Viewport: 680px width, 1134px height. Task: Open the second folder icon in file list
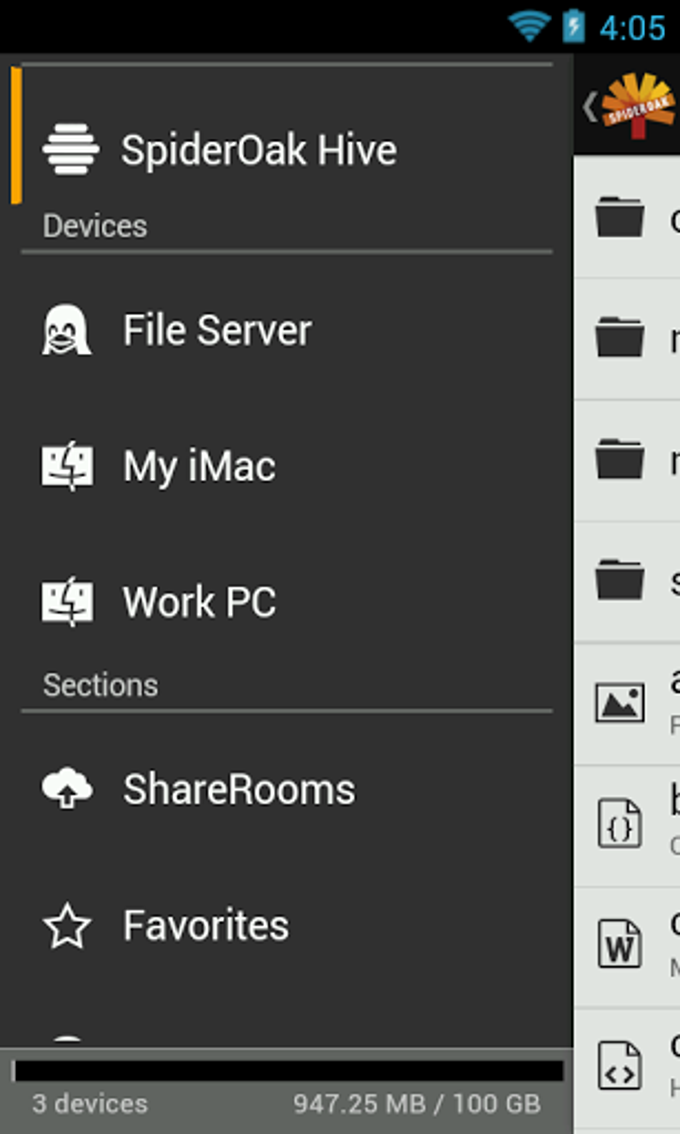pyautogui.click(x=620, y=337)
